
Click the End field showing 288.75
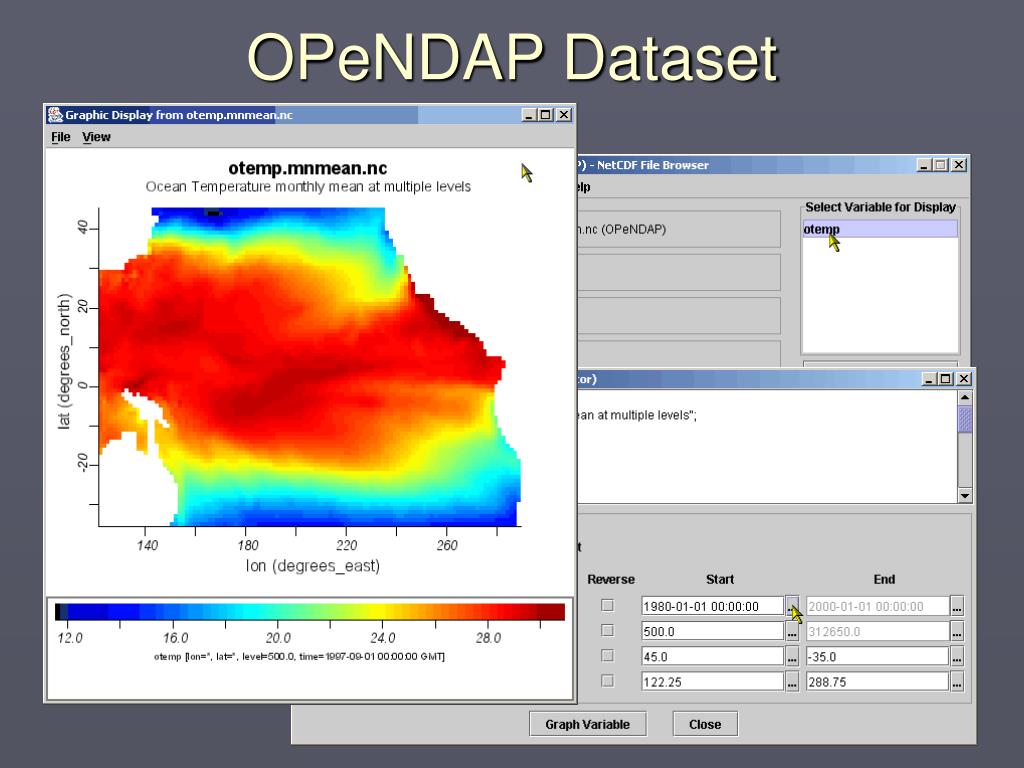coord(877,682)
